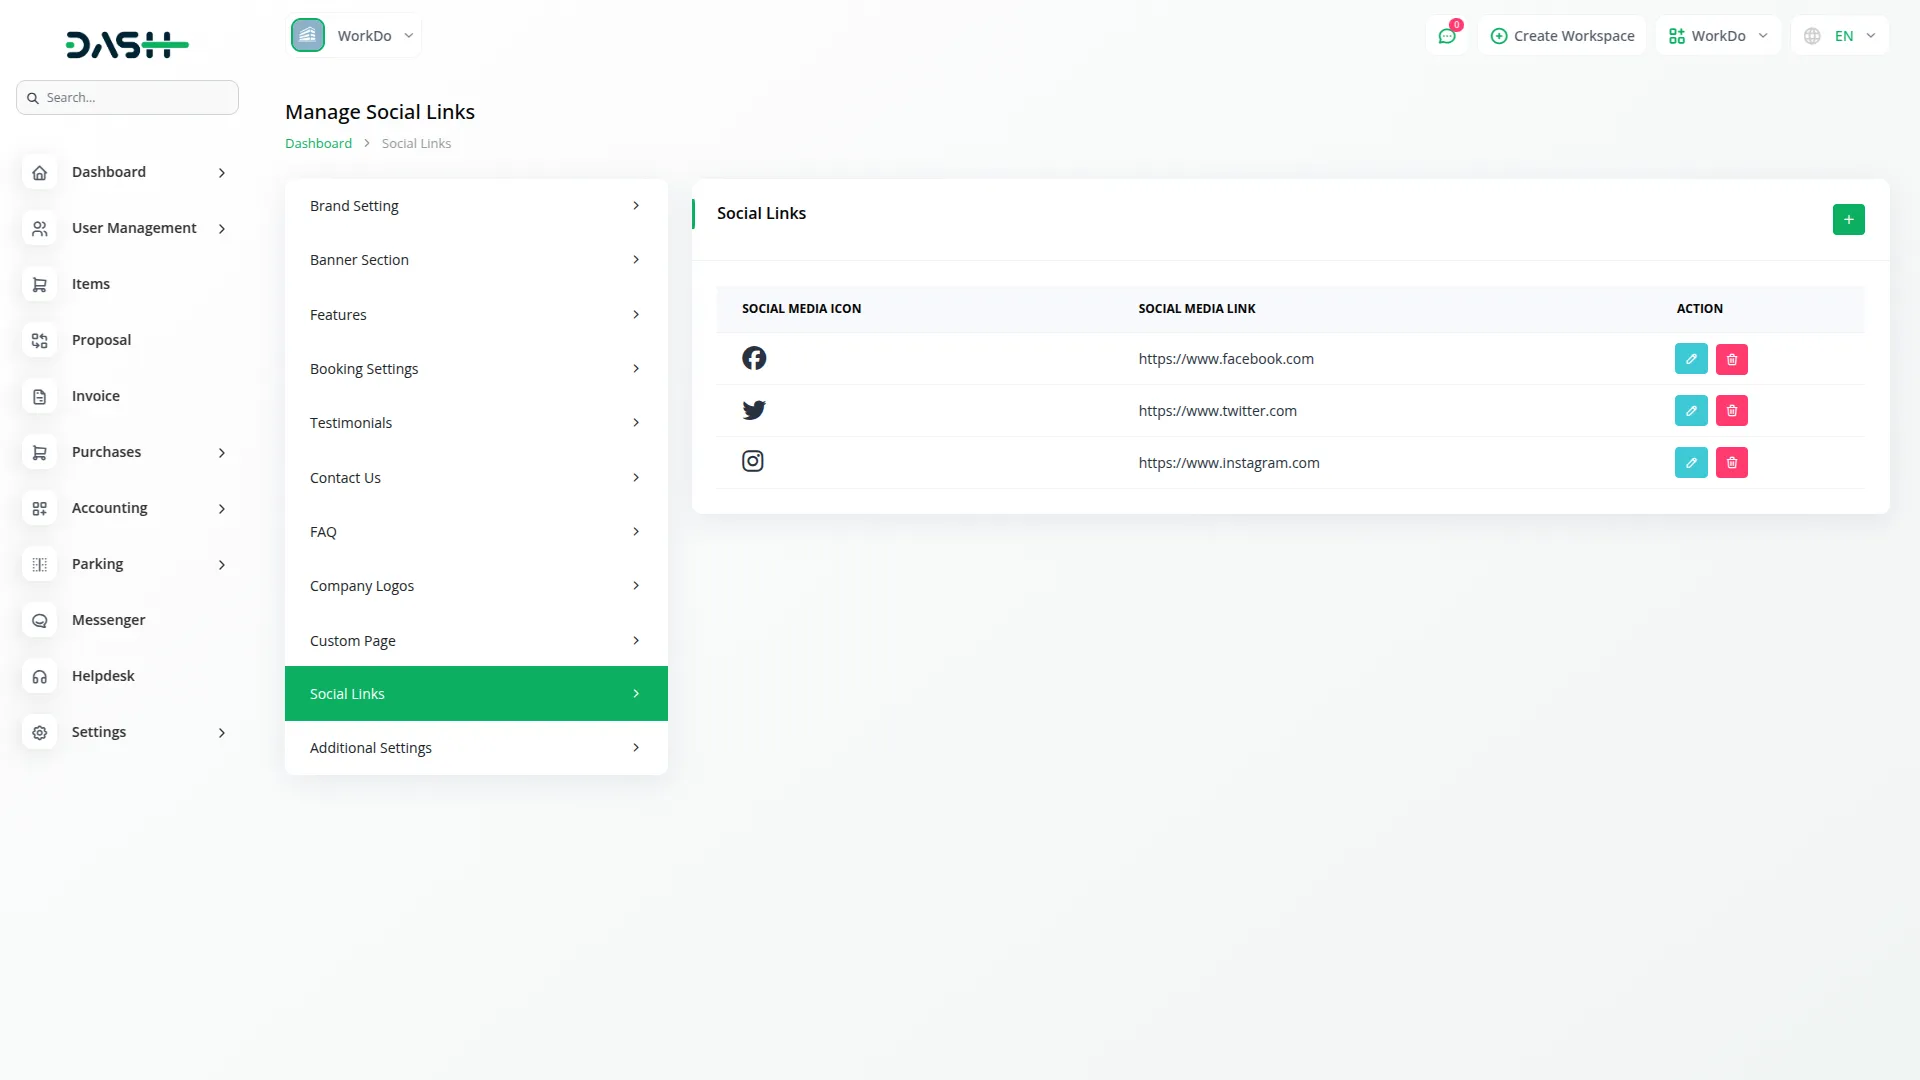Click the edit pencil for Instagram row
The height and width of the screenshot is (1080, 1920).
tap(1690, 463)
